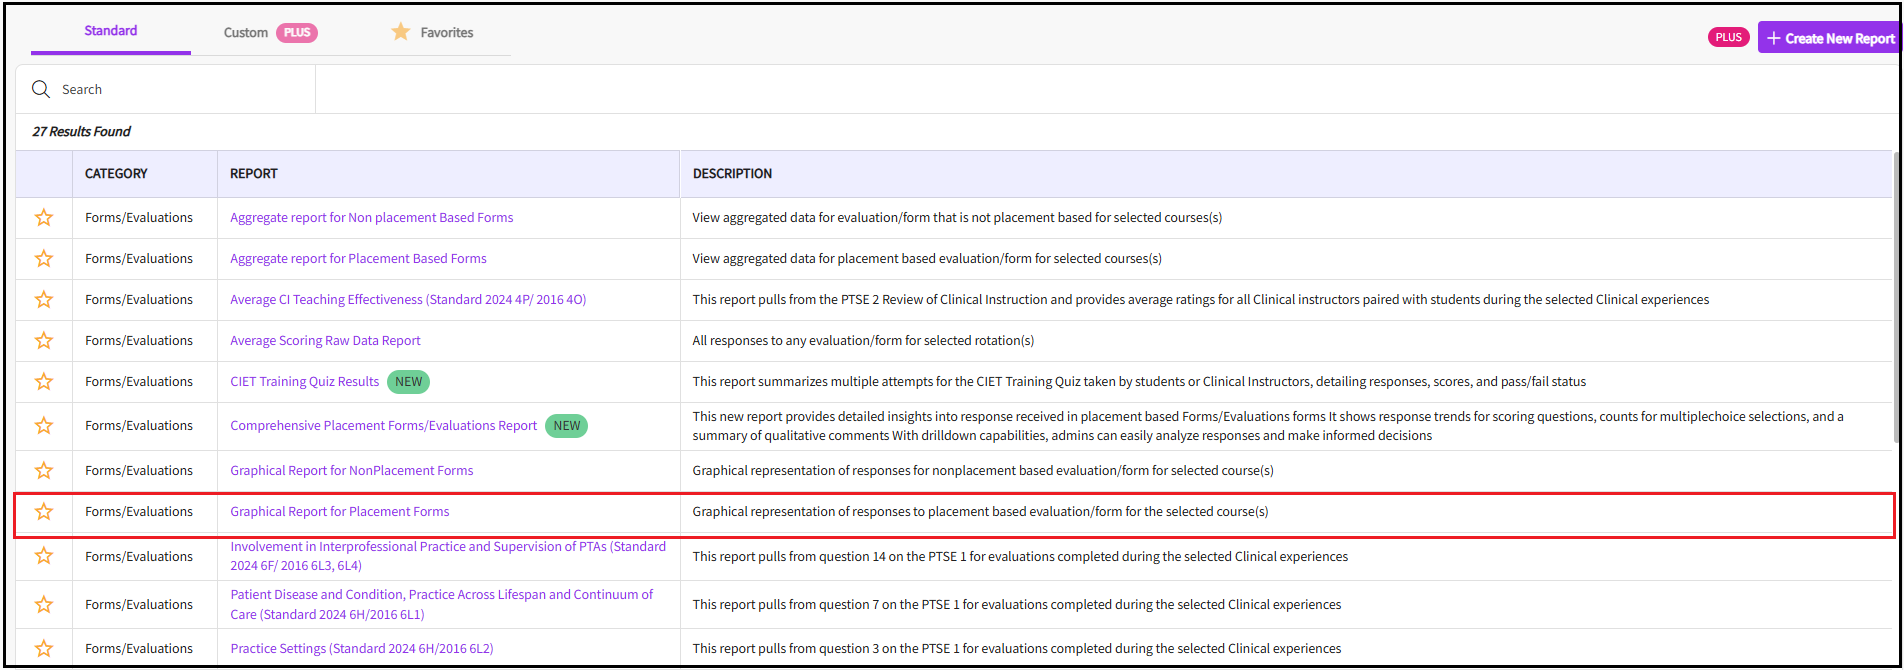Image resolution: width=1904 pixels, height=670 pixels.
Task: Click the CATEGORY column header
Action: (x=116, y=174)
